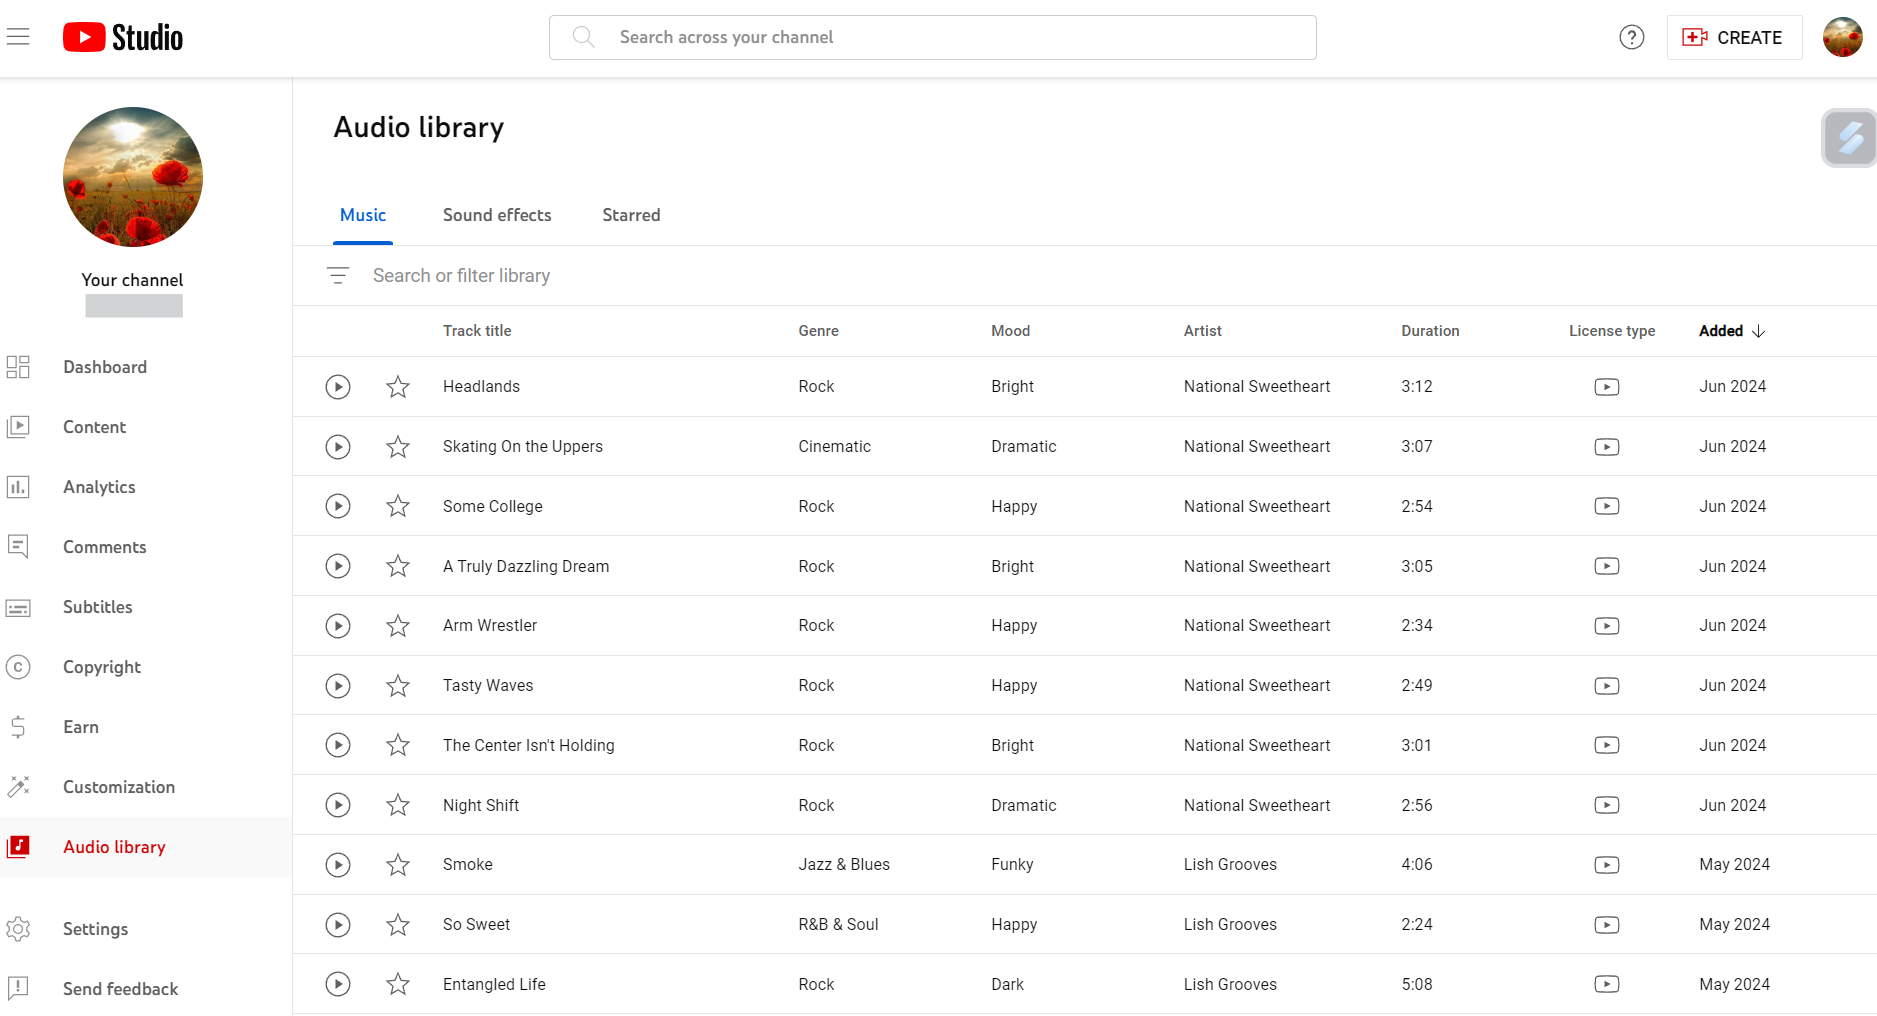The height and width of the screenshot is (1016, 1877).
Task: Open the Copyright section from sidebar
Action: pyautogui.click(x=101, y=667)
